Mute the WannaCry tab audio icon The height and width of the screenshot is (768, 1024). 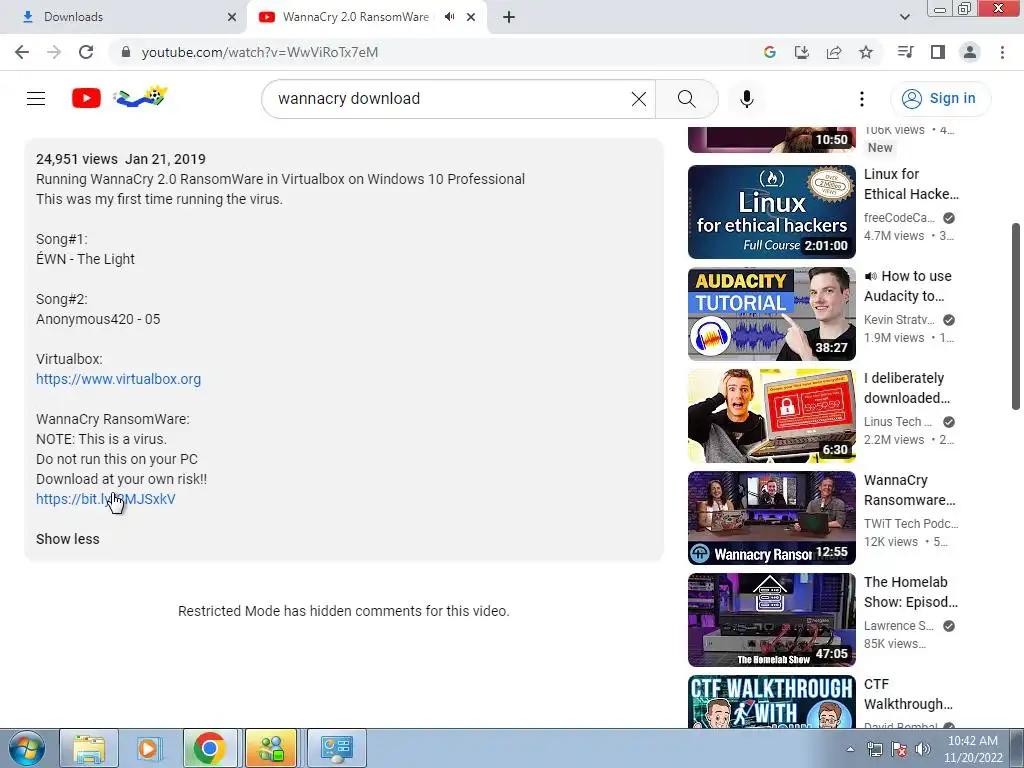point(449,17)
